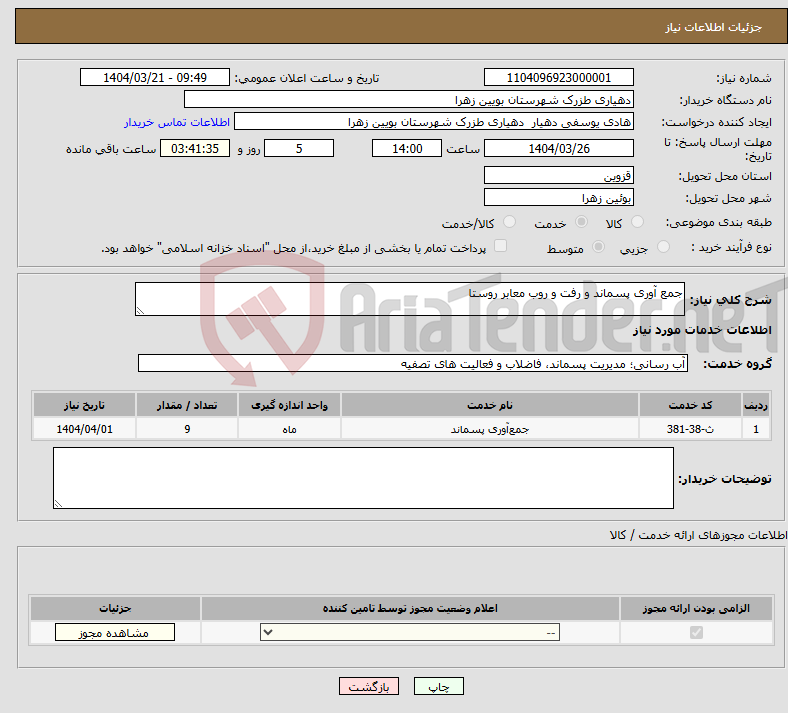Toggle the الزامی بودن ارائه مجوز checkbox
Image resolution: width=788 pixels, height=713 pixels.
coord(696,633)
